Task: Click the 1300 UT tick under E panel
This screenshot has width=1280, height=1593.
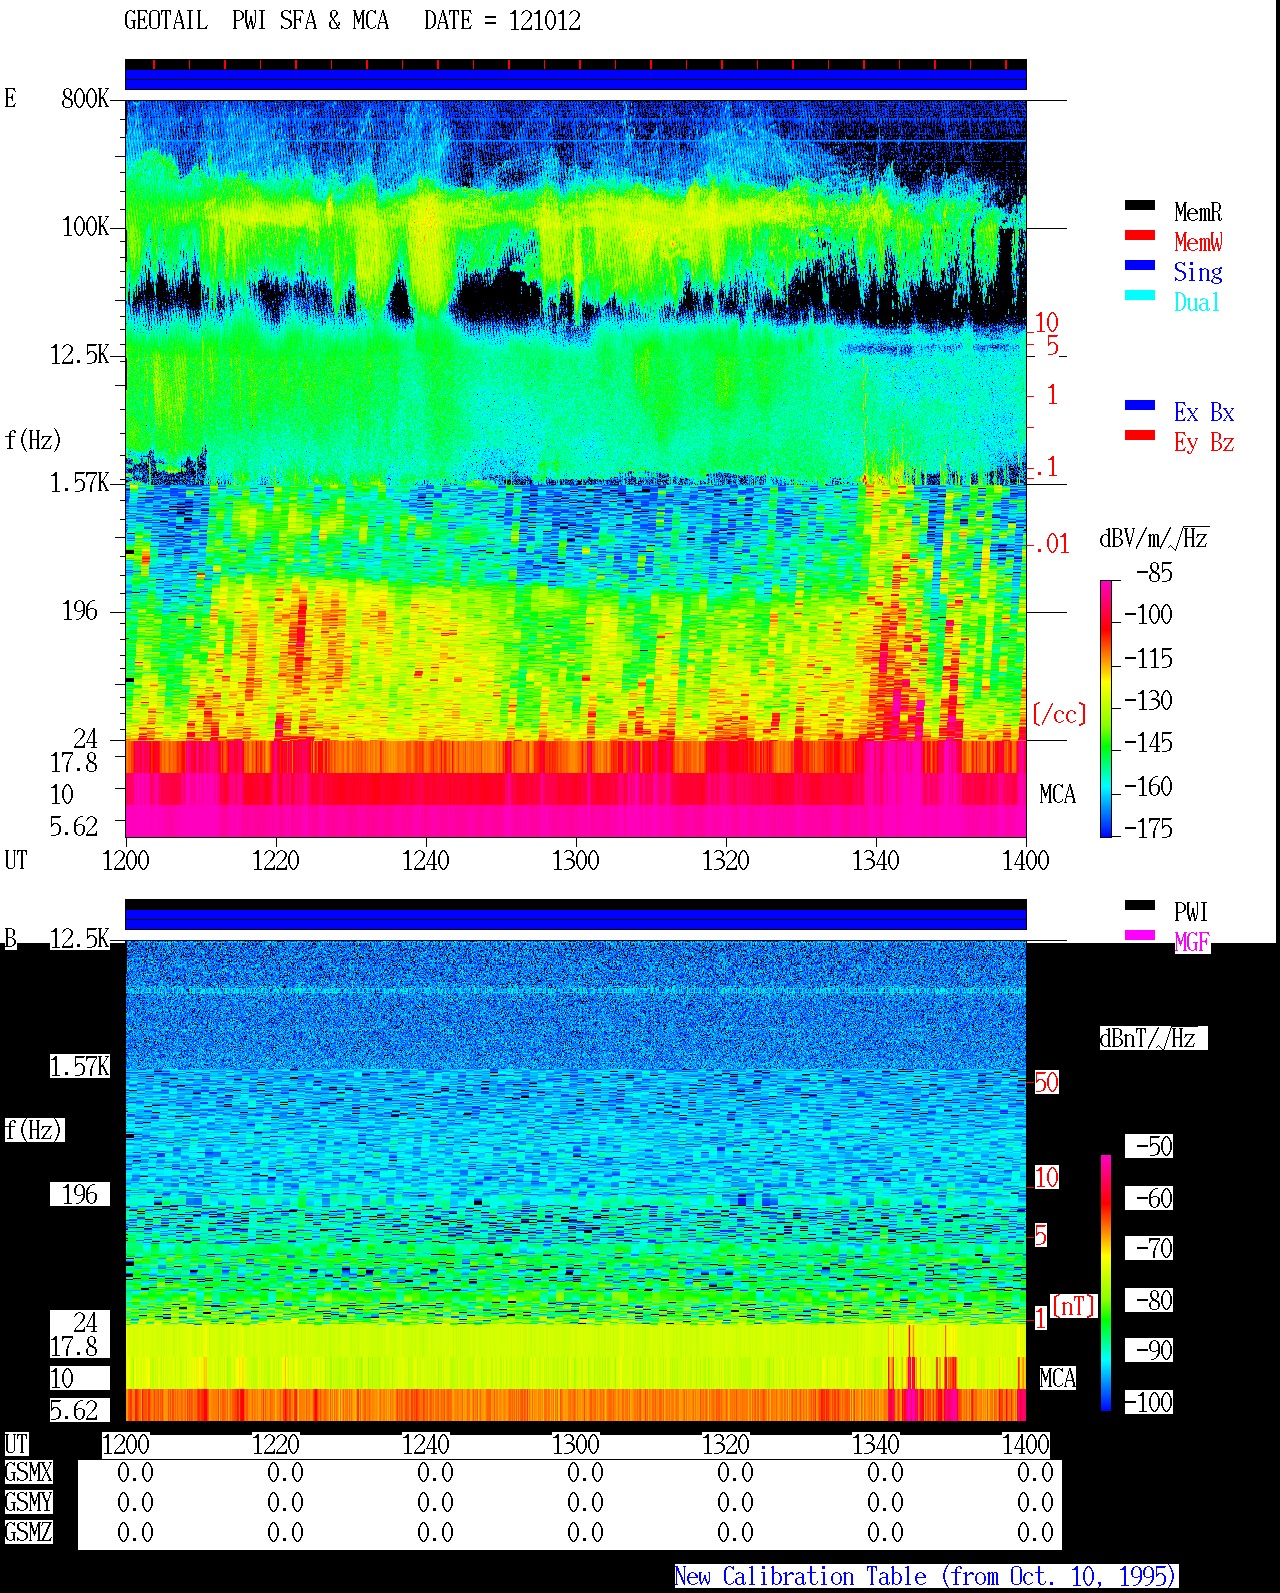Action: click(576, 861)
